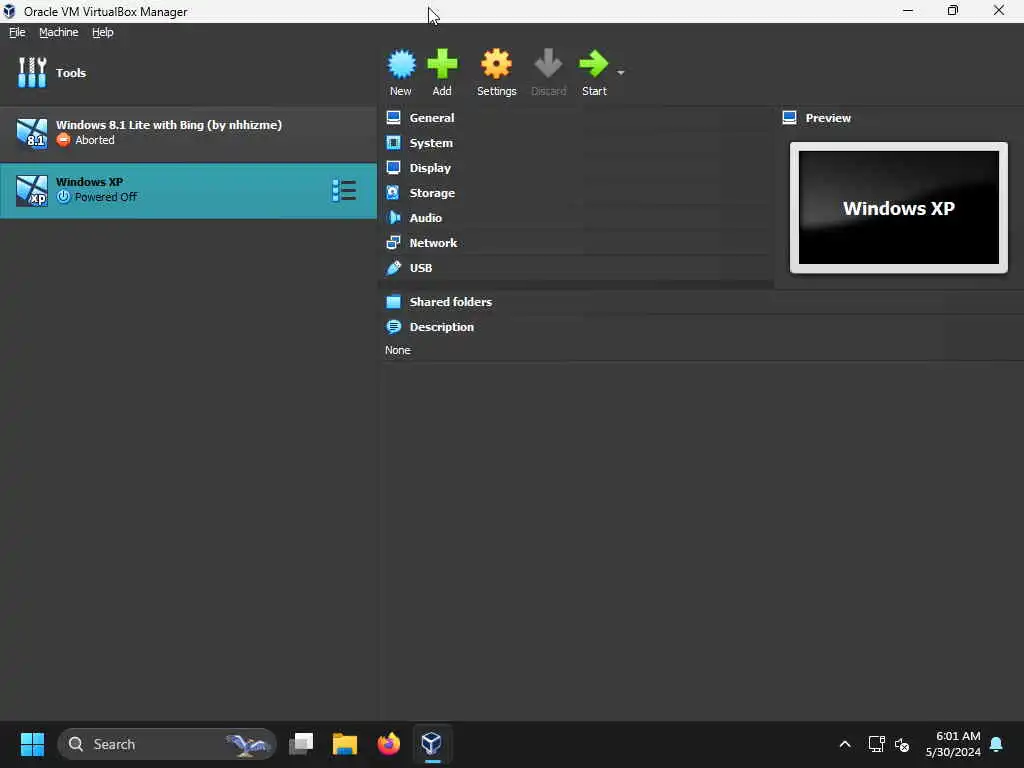Open the File menu
The height and width of the screenshot is (768, 1024).
point(17,32)
